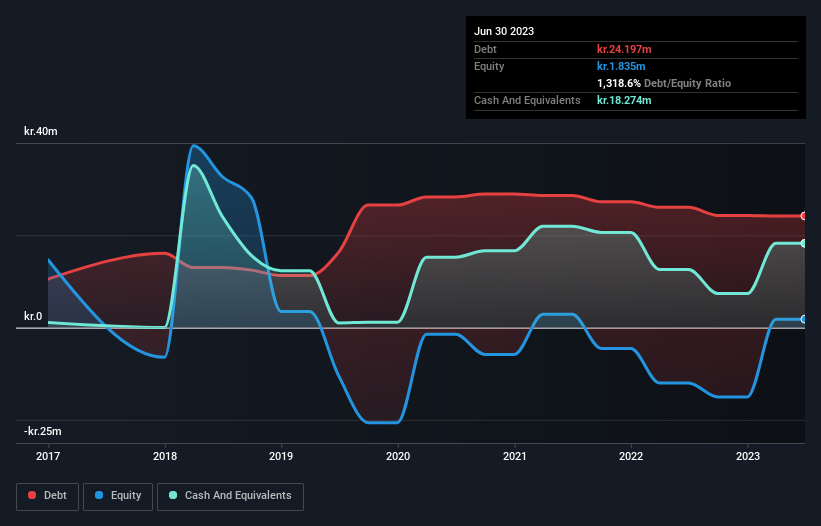
Task: Click the tooltip Equity row label
Action: click(489, 66)
